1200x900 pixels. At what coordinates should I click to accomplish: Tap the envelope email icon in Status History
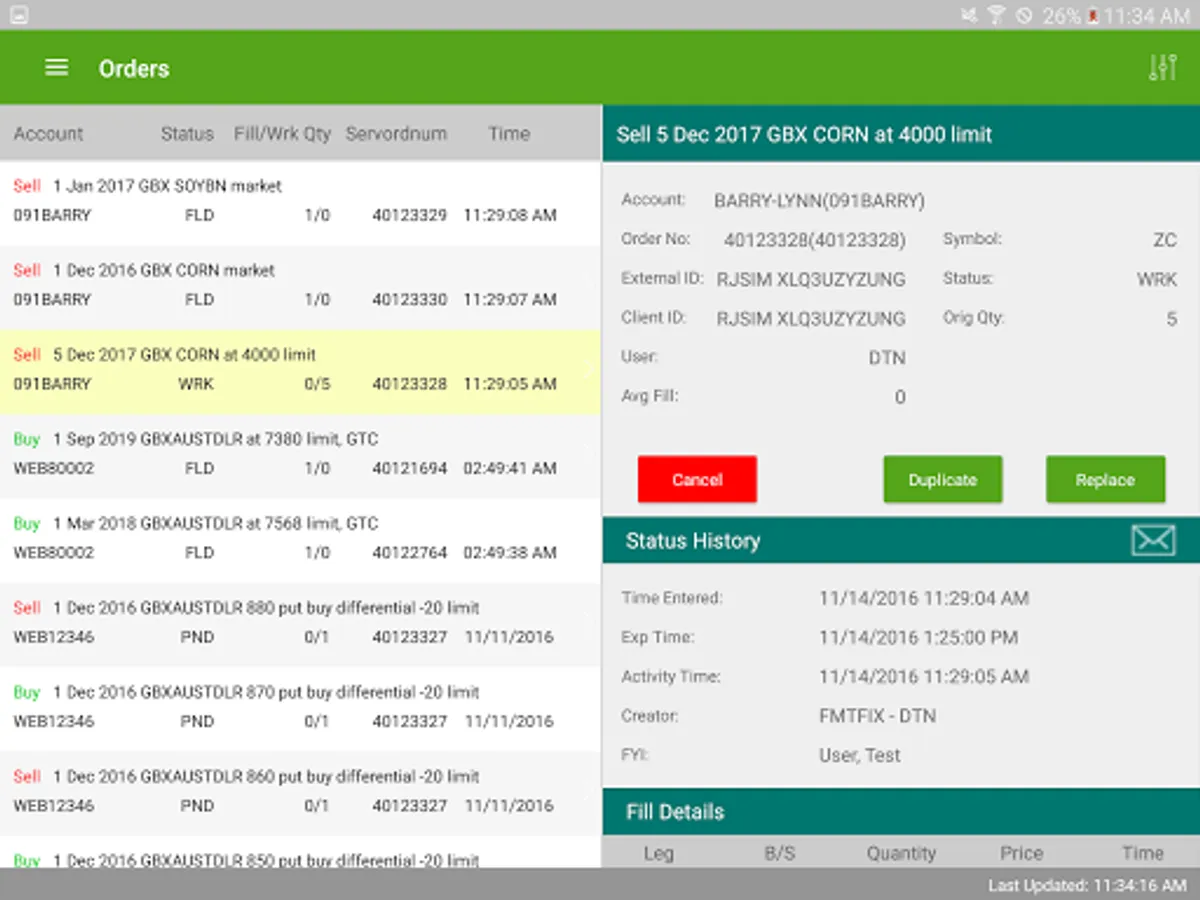point(1153,540)
